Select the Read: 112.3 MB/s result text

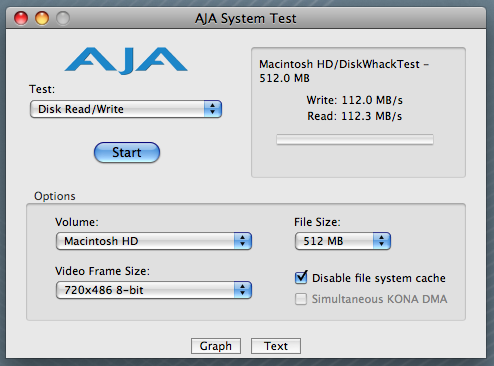point(355,116)
